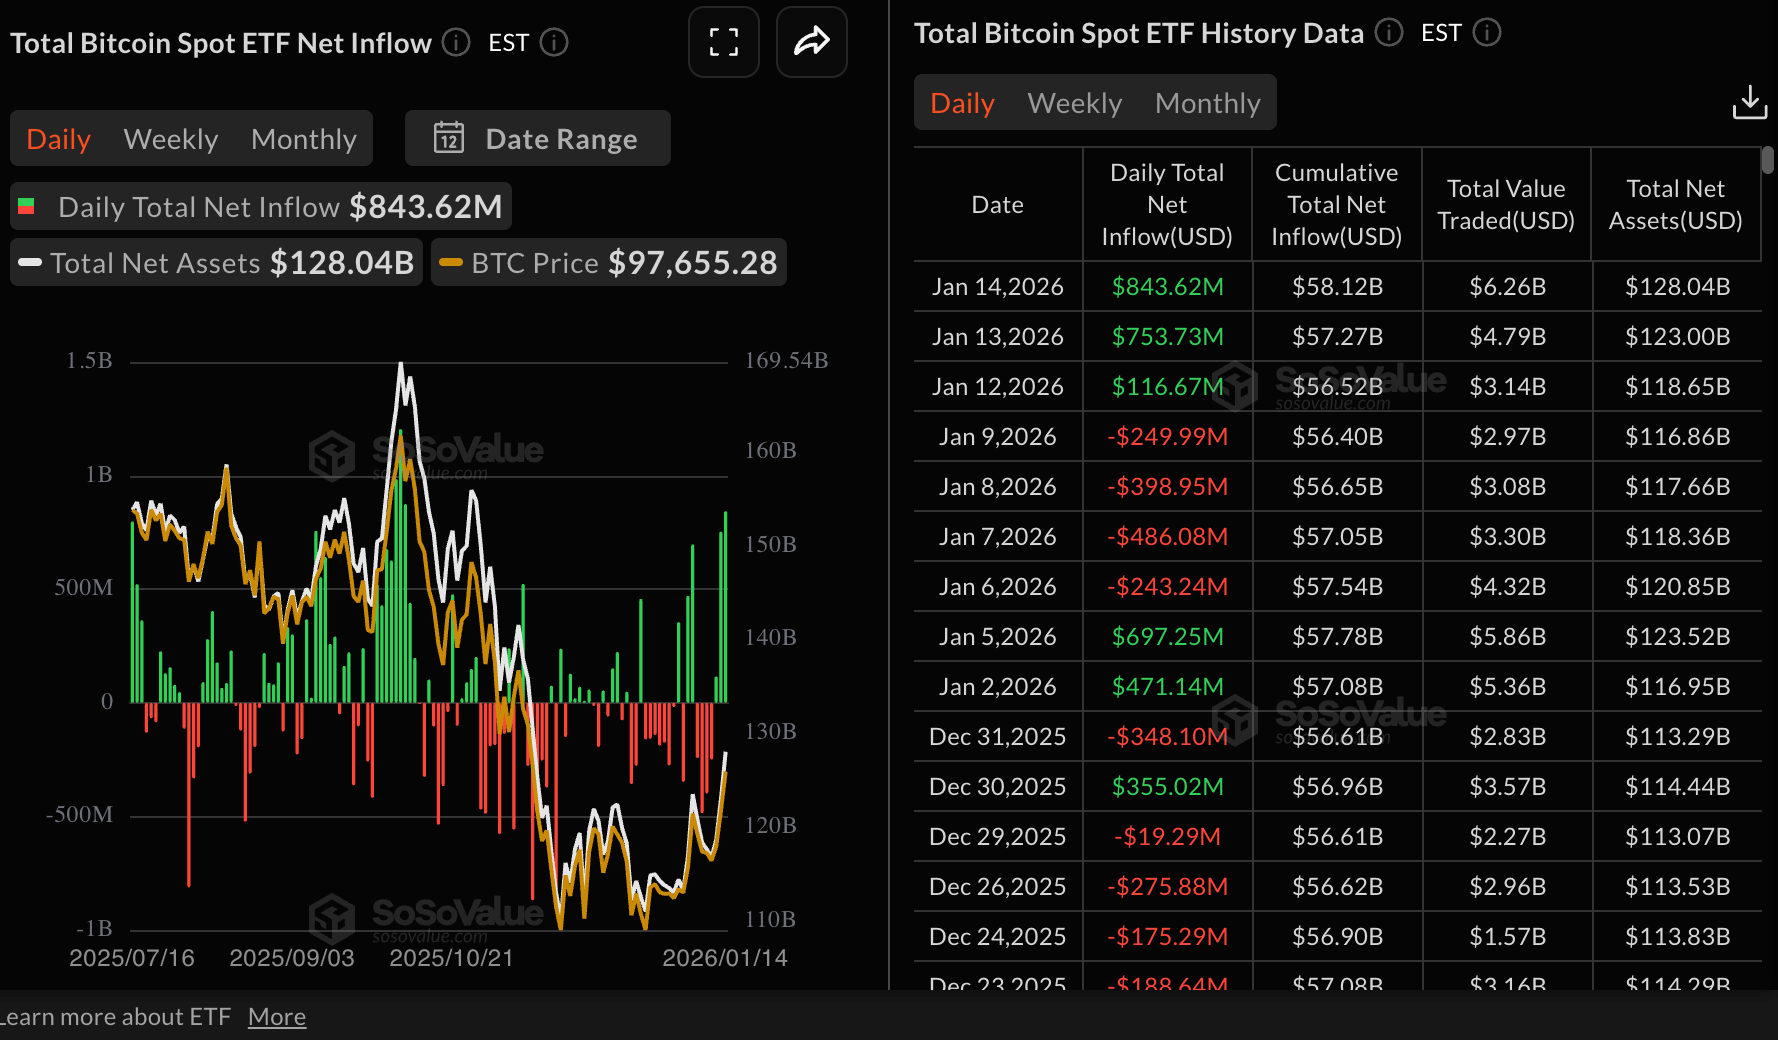The height and width of the screenshot is (1040, 1778).
Task: Open the timezone selector in the data table
Action: coord(1440,32)
